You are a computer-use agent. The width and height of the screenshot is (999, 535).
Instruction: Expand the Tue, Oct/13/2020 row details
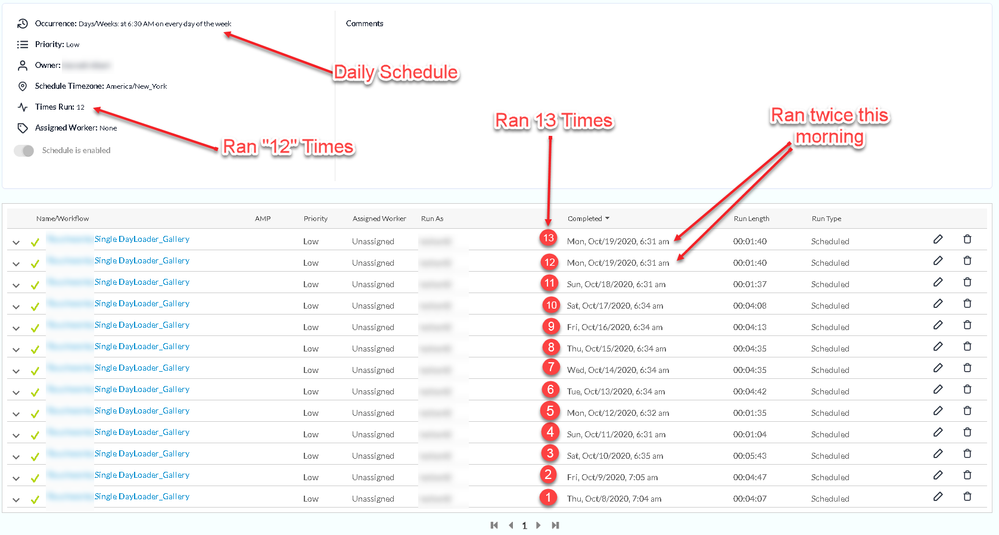(x=16, y=392)
